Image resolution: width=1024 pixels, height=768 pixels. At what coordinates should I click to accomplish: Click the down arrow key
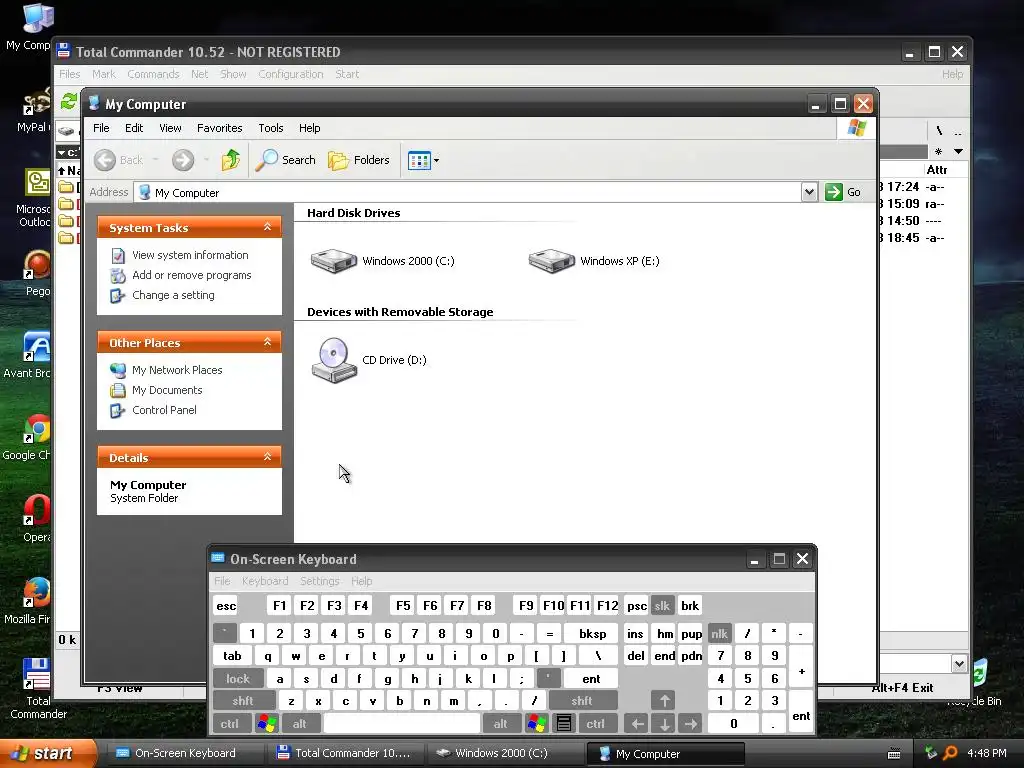pos(664,724)
